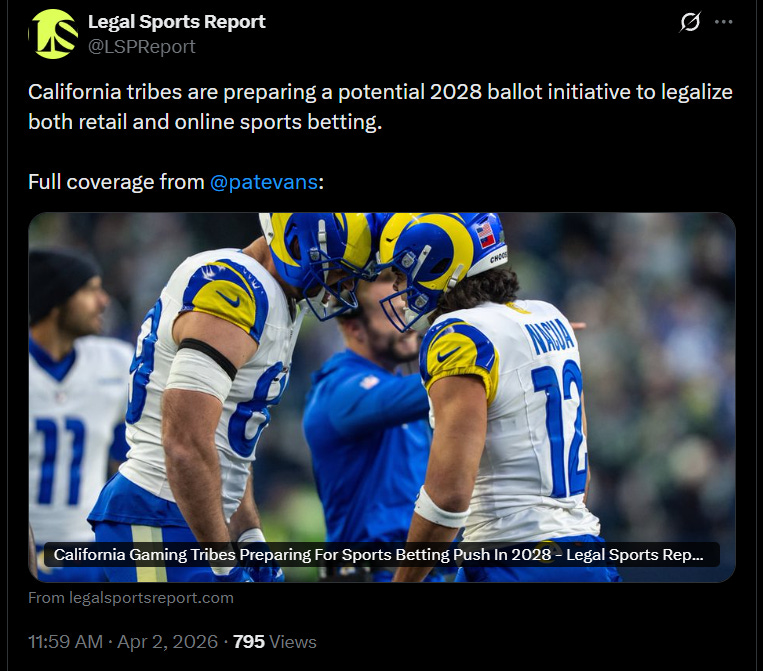Open the three-dot More options menu

pos(724,22)
